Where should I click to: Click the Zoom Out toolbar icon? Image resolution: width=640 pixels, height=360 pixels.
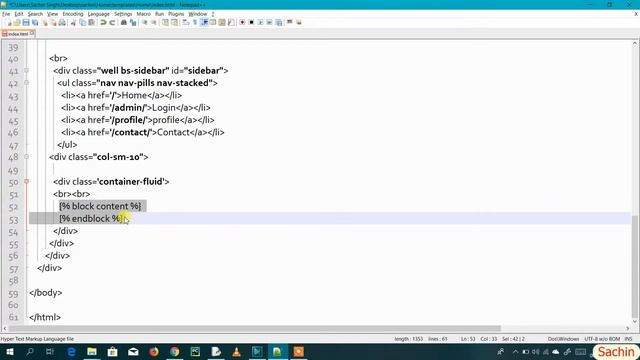[x=153, y=22]
